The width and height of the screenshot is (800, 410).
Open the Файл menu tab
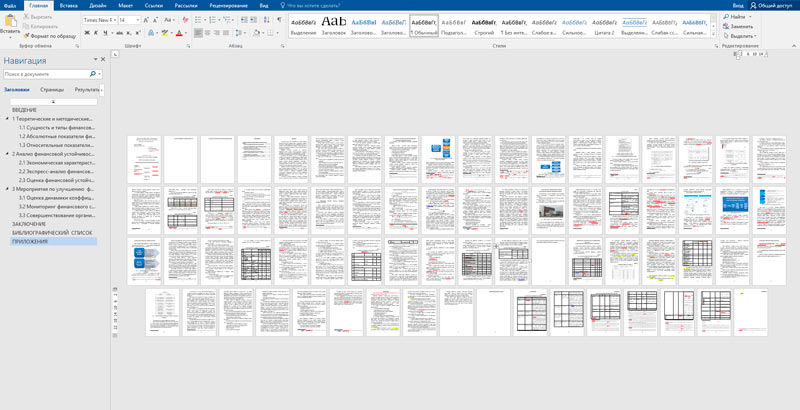point(10,6)
